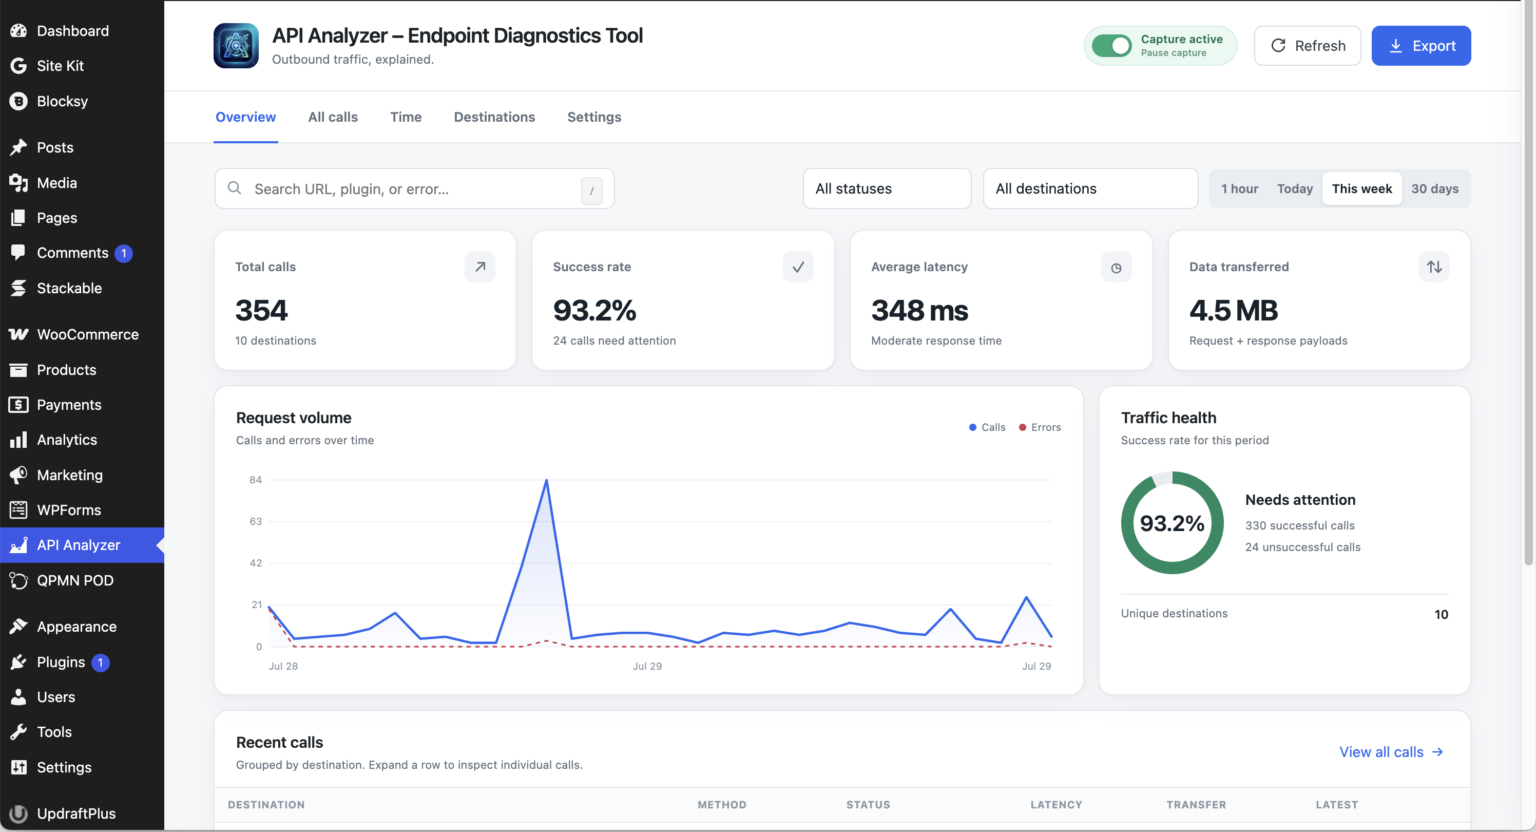Click the Export button
The image size is (1536, 832).
pos(1421,46)
